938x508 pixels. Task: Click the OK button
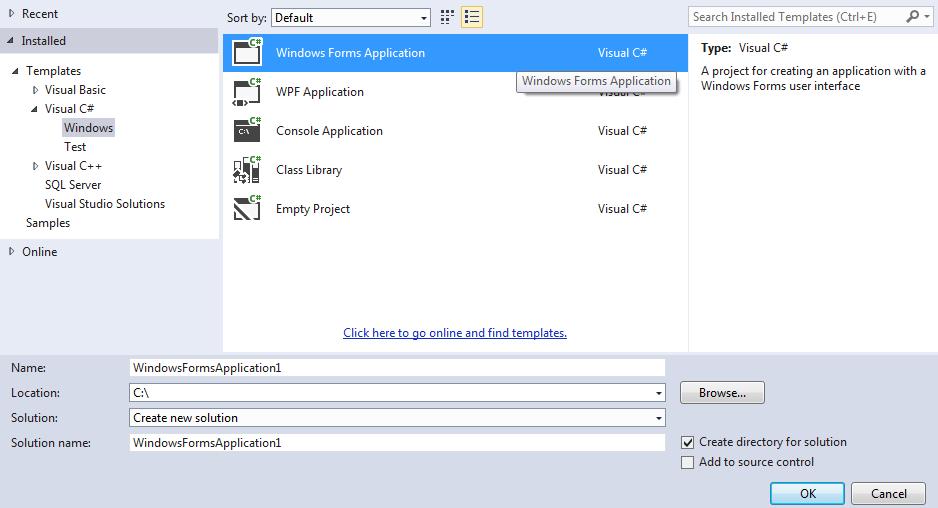coord(807,494)
